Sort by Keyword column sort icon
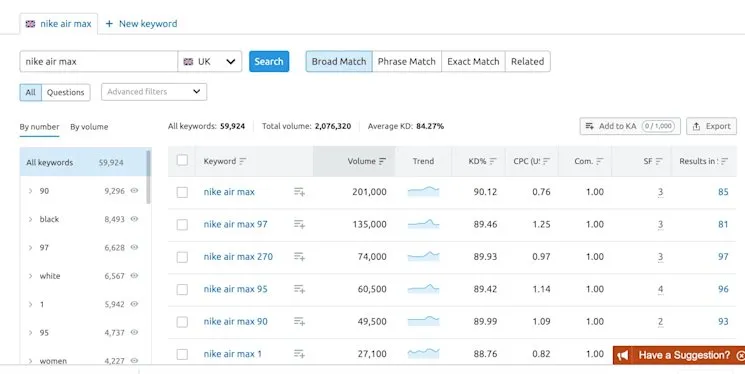Screen dimensions: 745x374 pyautogui.click(x=243, y=162)
